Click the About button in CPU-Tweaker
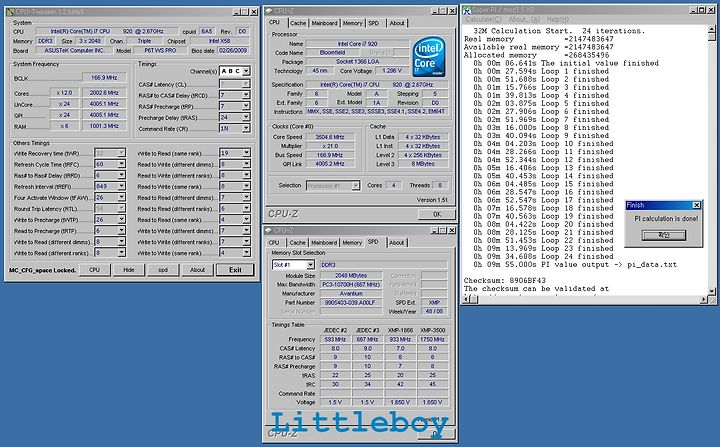The image size is (720, 447). (197, 270)
